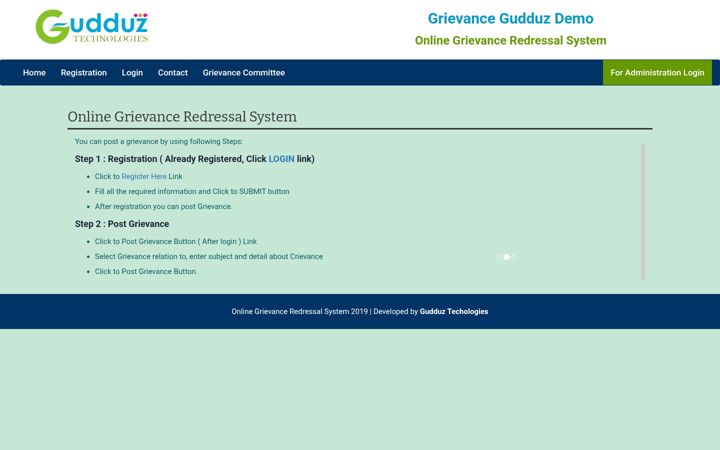Click the footer text 'Online Grievance Redressal System 2019'

[x=299, y=311]
